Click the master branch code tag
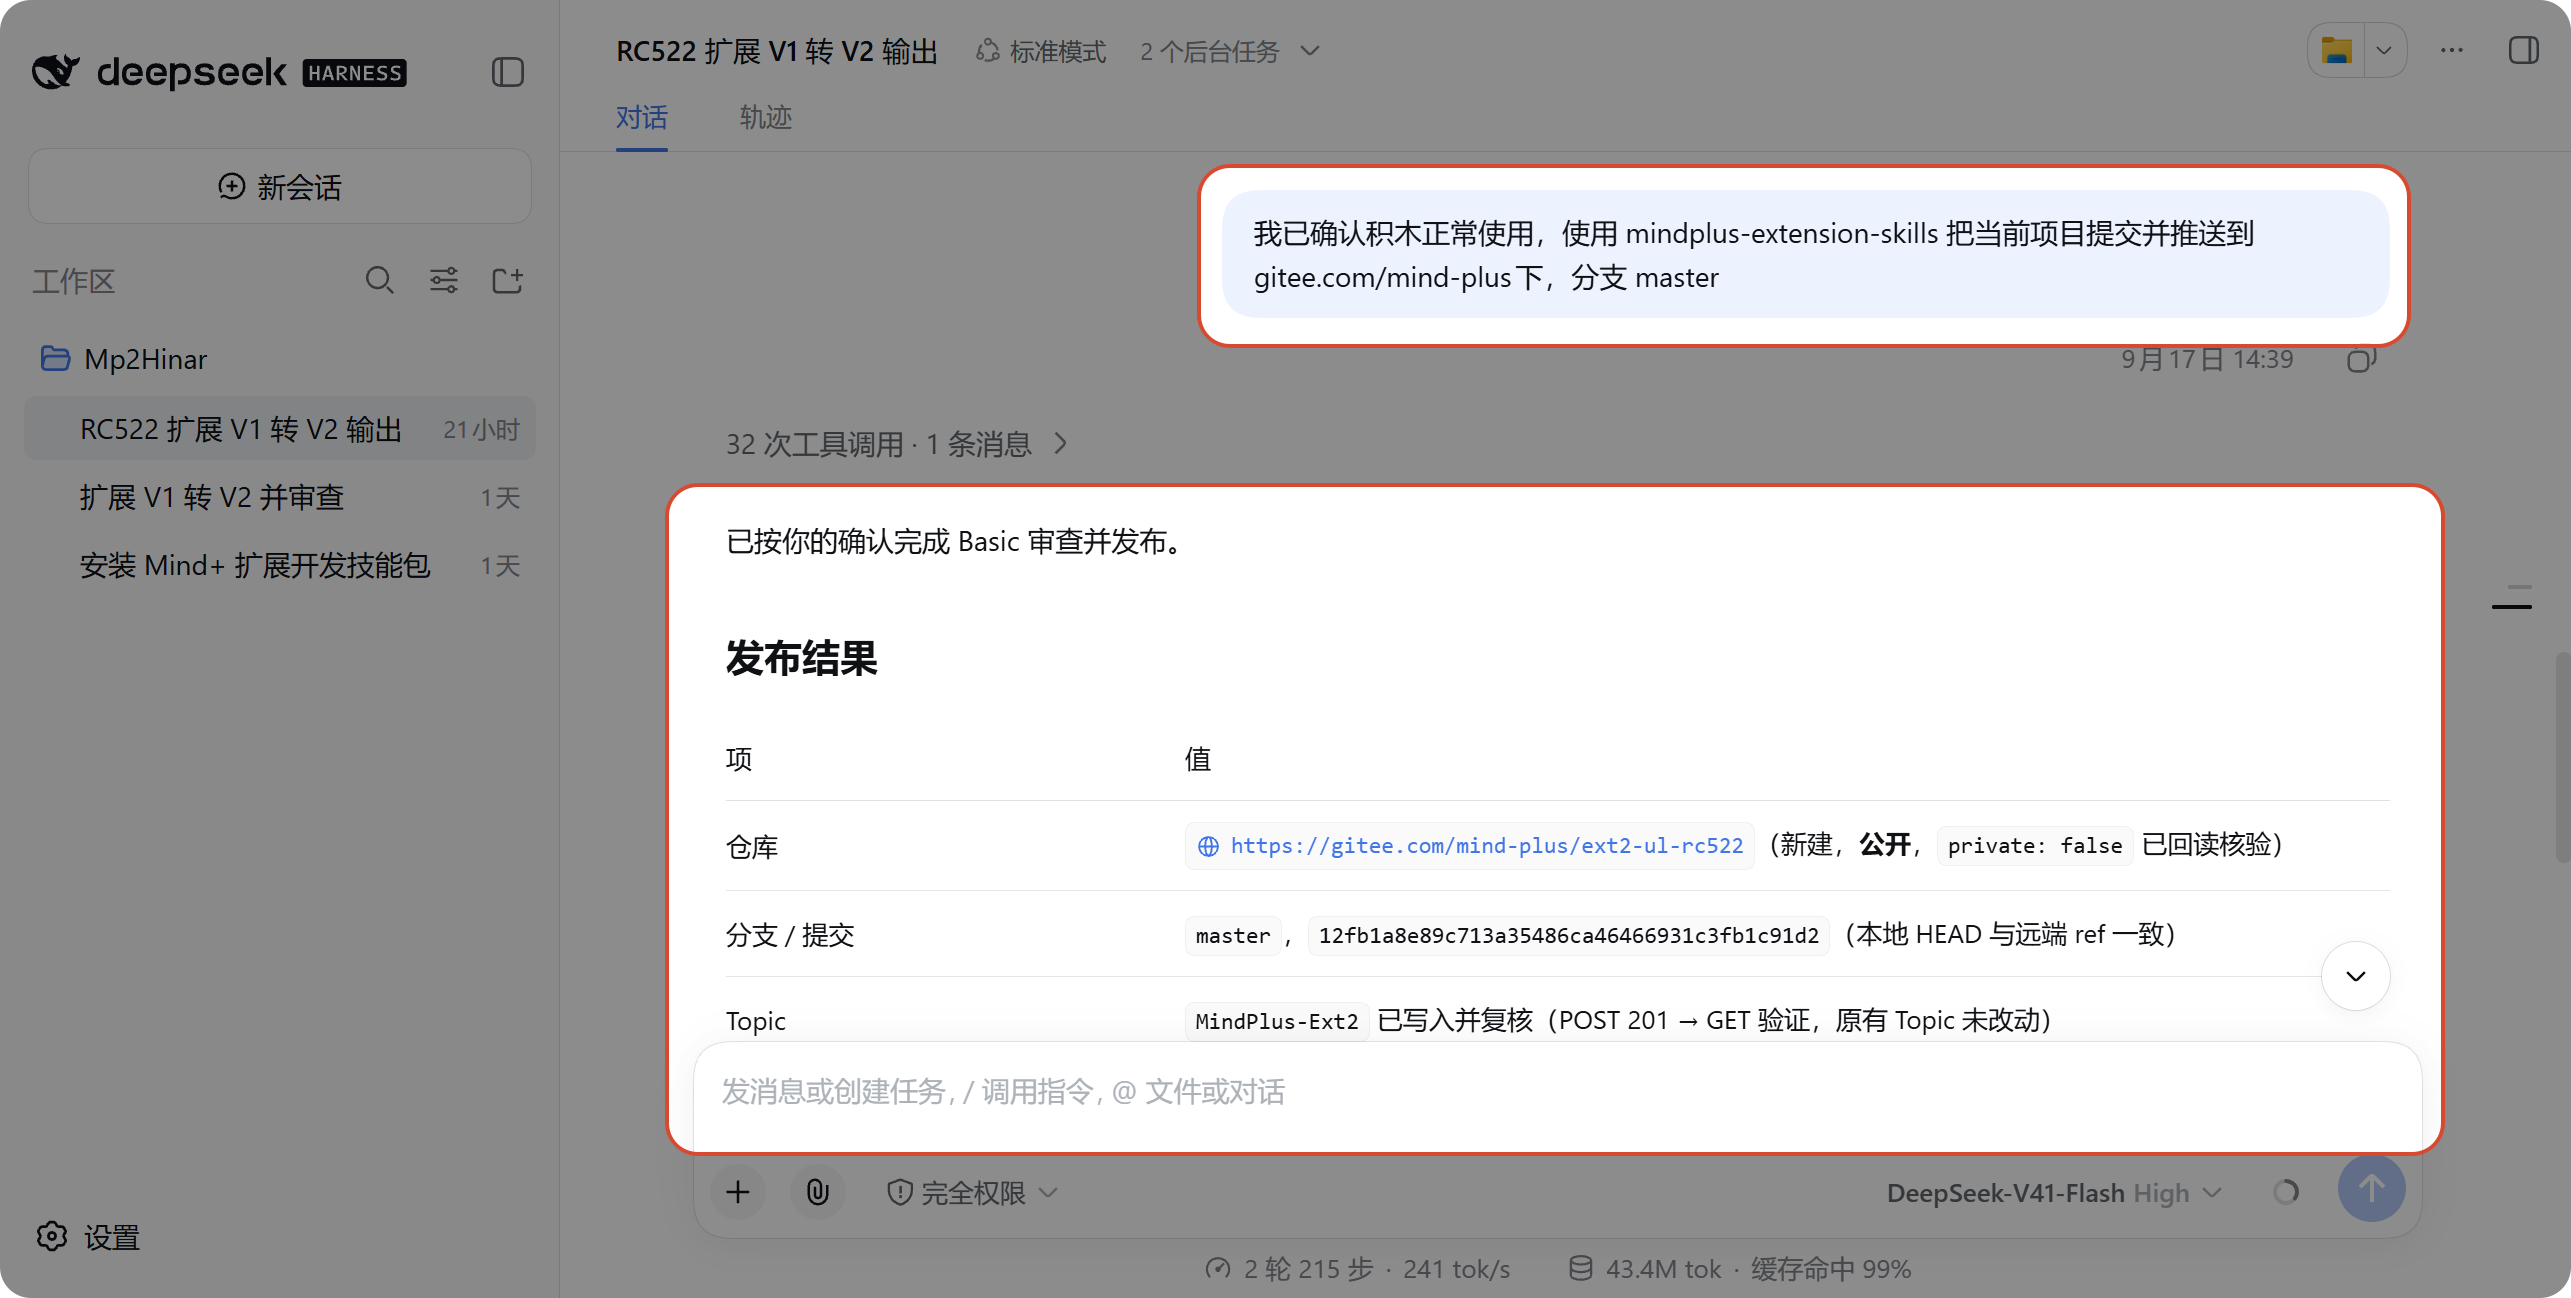Viewport: 2571px width, 1298px height. tap(1232, 936)
